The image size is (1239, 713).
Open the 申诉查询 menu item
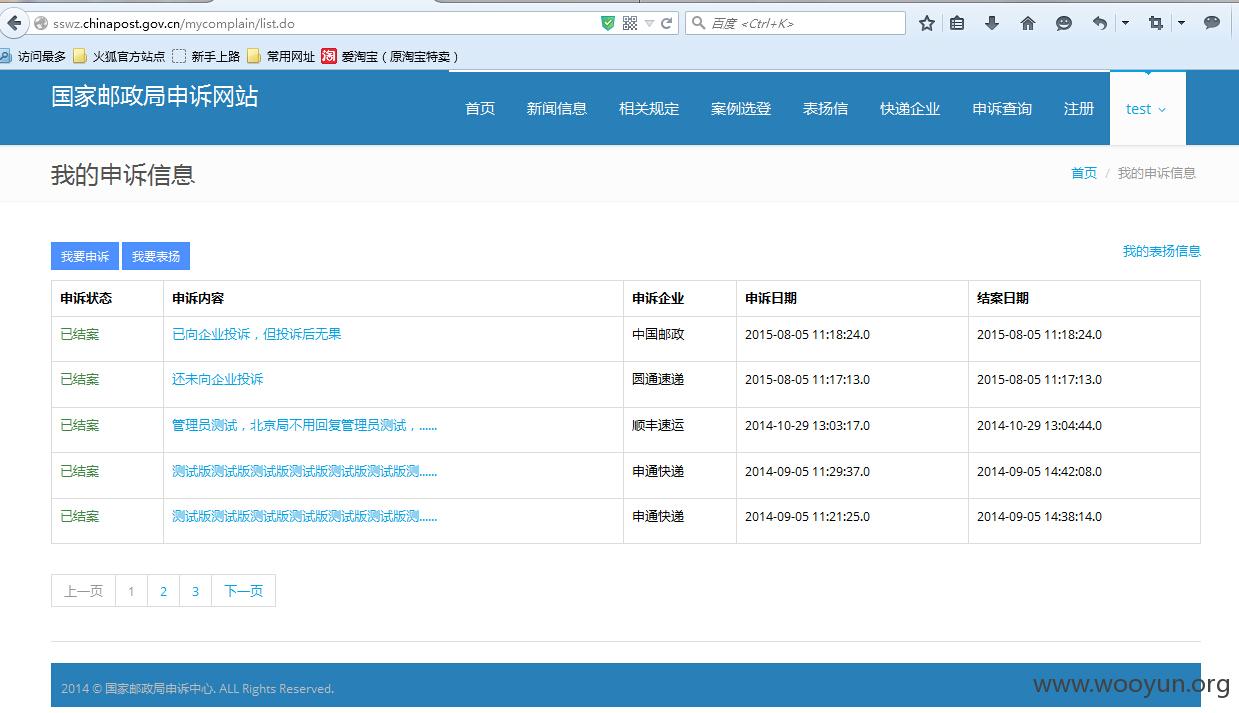click(x=1002, y=109)
